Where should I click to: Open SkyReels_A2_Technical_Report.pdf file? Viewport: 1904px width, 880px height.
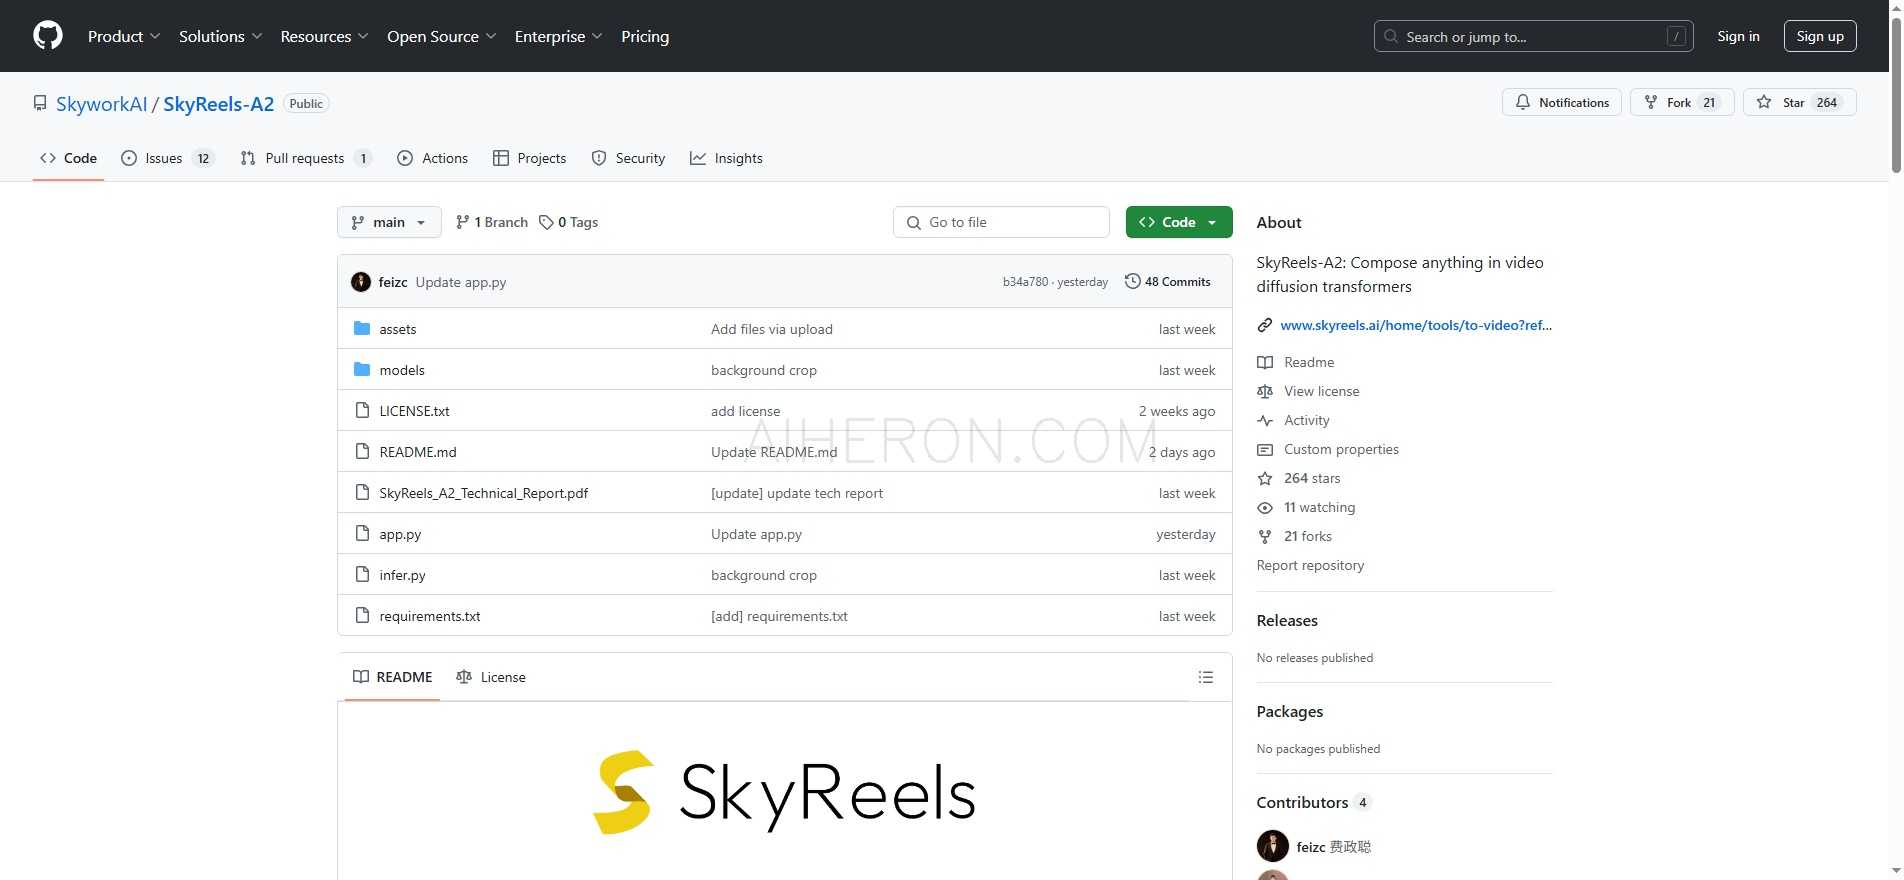tap(484, 492)
